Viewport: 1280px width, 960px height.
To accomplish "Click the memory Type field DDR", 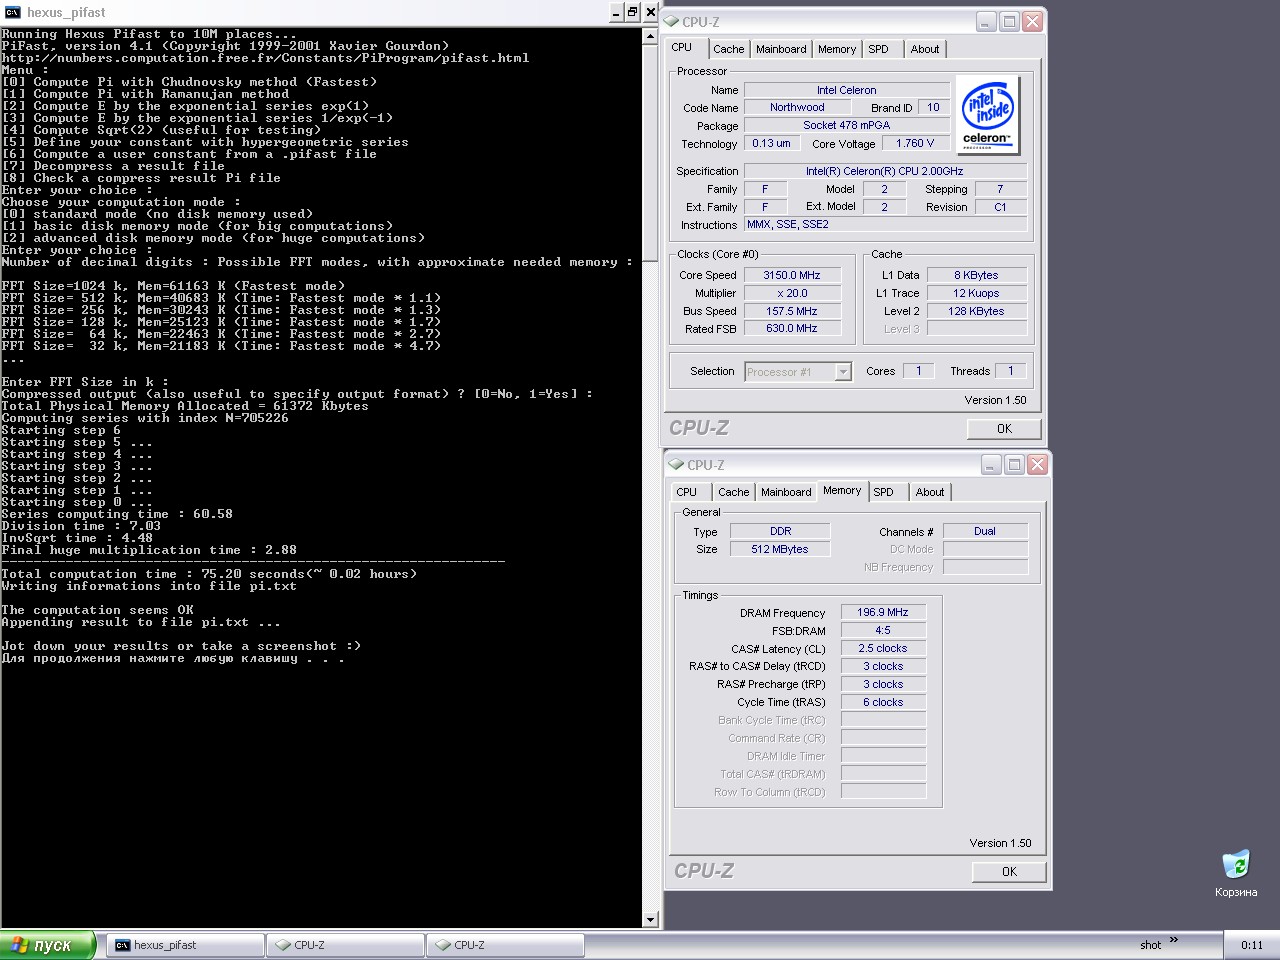I will [x=780, y=531].
